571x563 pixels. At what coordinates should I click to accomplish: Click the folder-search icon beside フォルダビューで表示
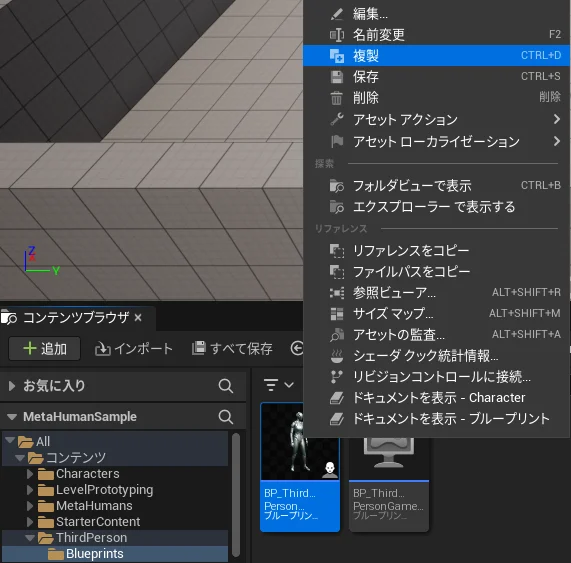(336, 186)
